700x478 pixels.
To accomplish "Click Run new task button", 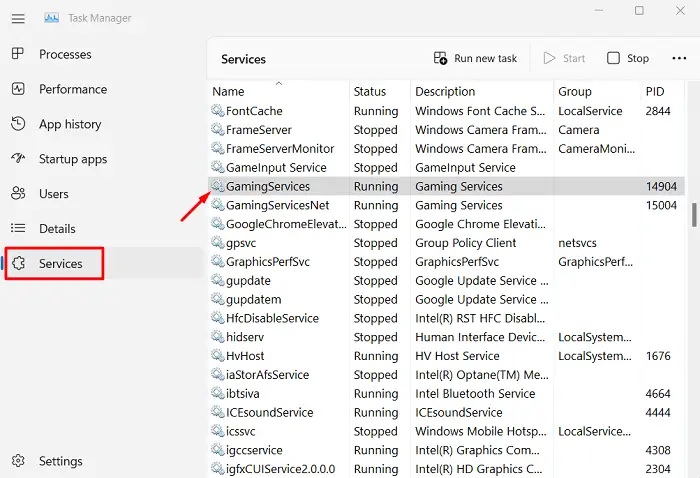I will point(475,58).
